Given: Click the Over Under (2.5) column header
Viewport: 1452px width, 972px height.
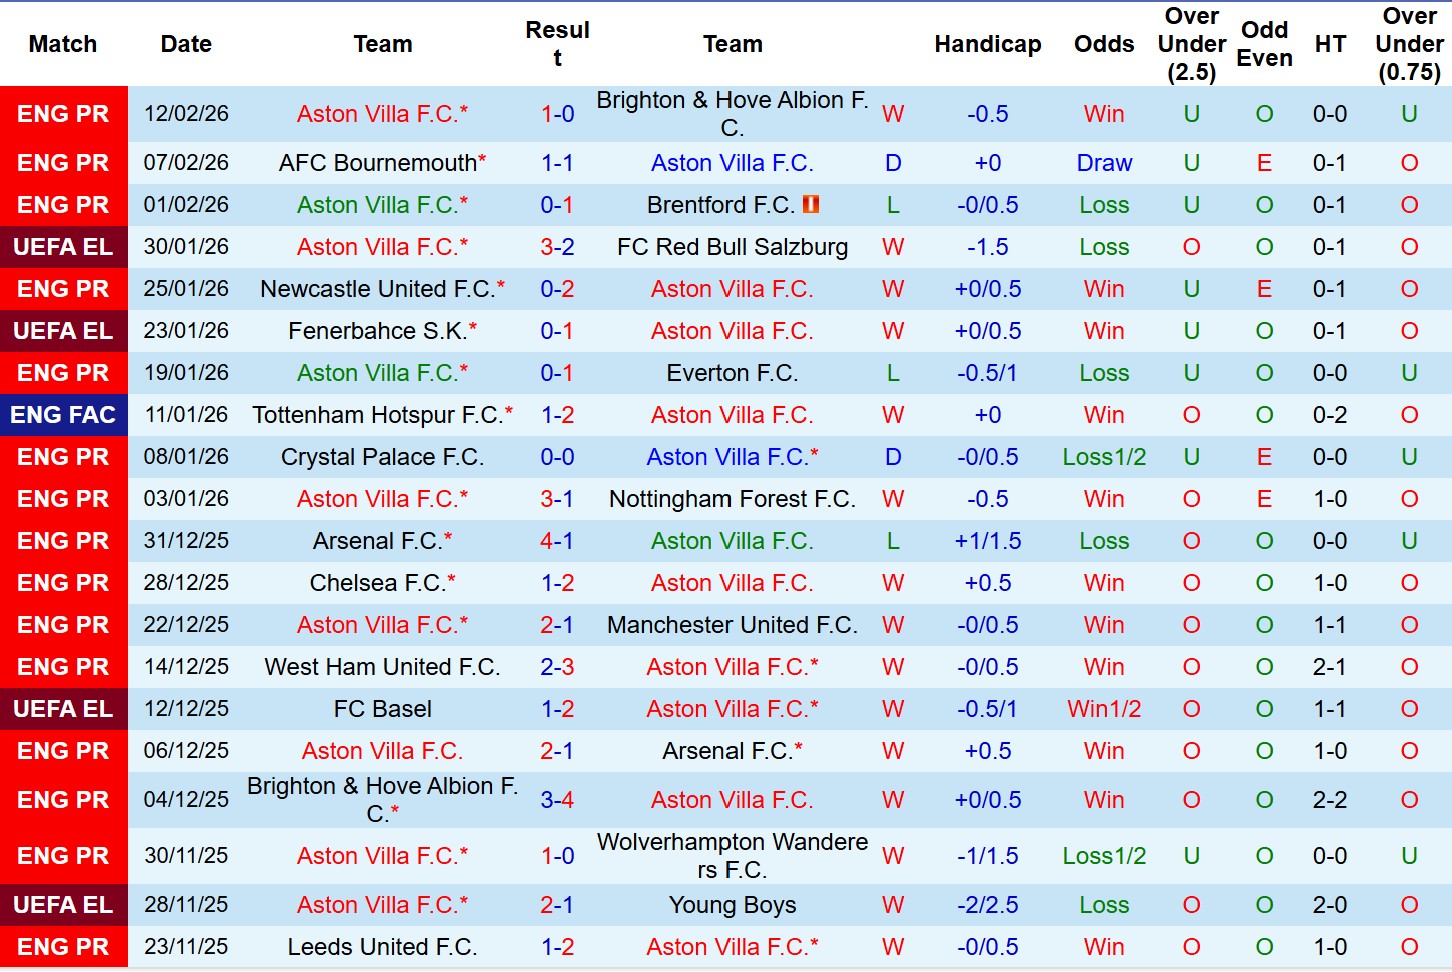Looking at the screenshot, I should tap(1191, 44).
